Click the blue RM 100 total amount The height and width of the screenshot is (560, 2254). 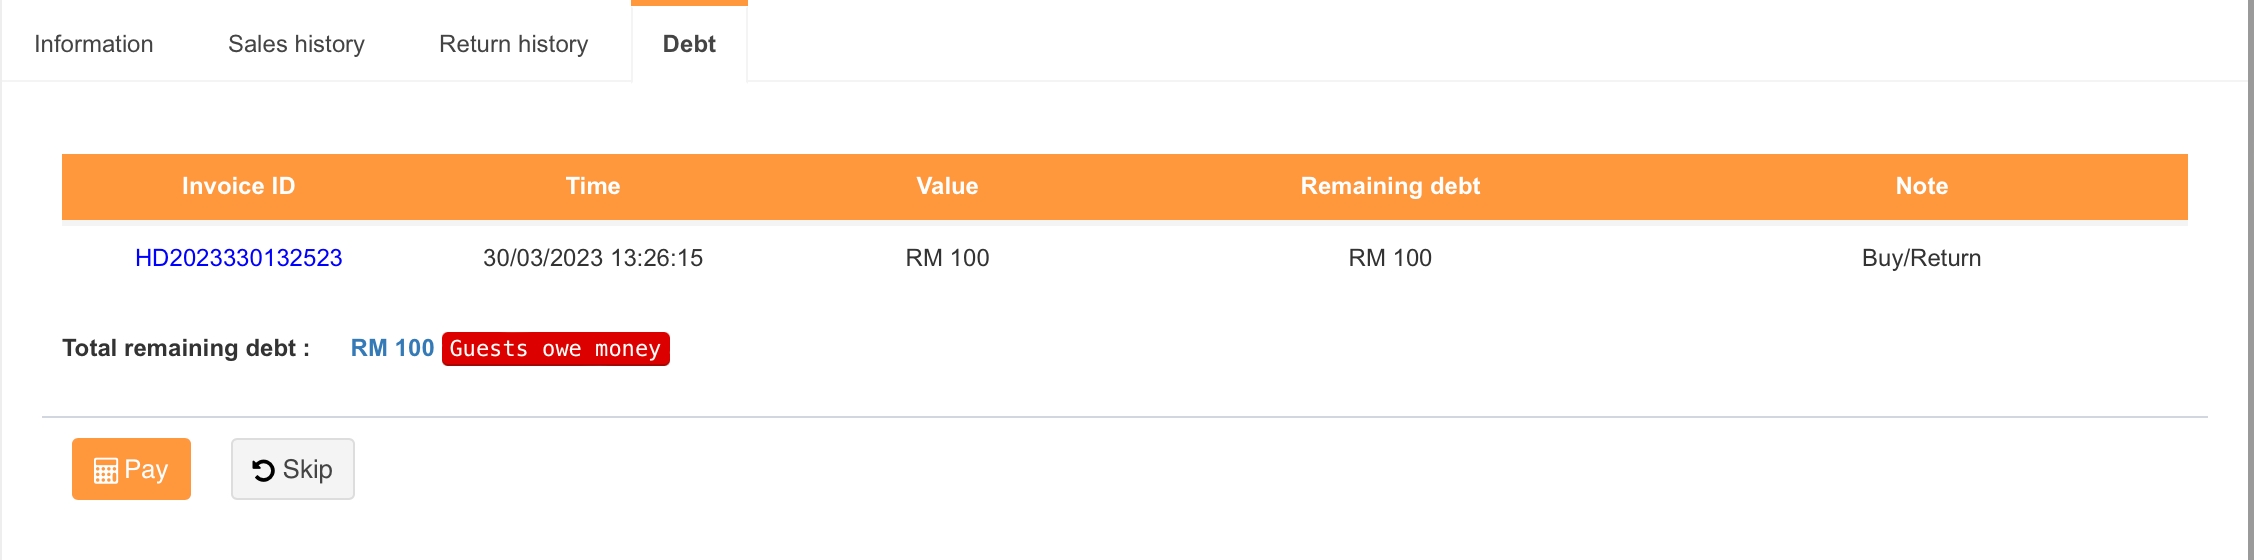(392, 348)
